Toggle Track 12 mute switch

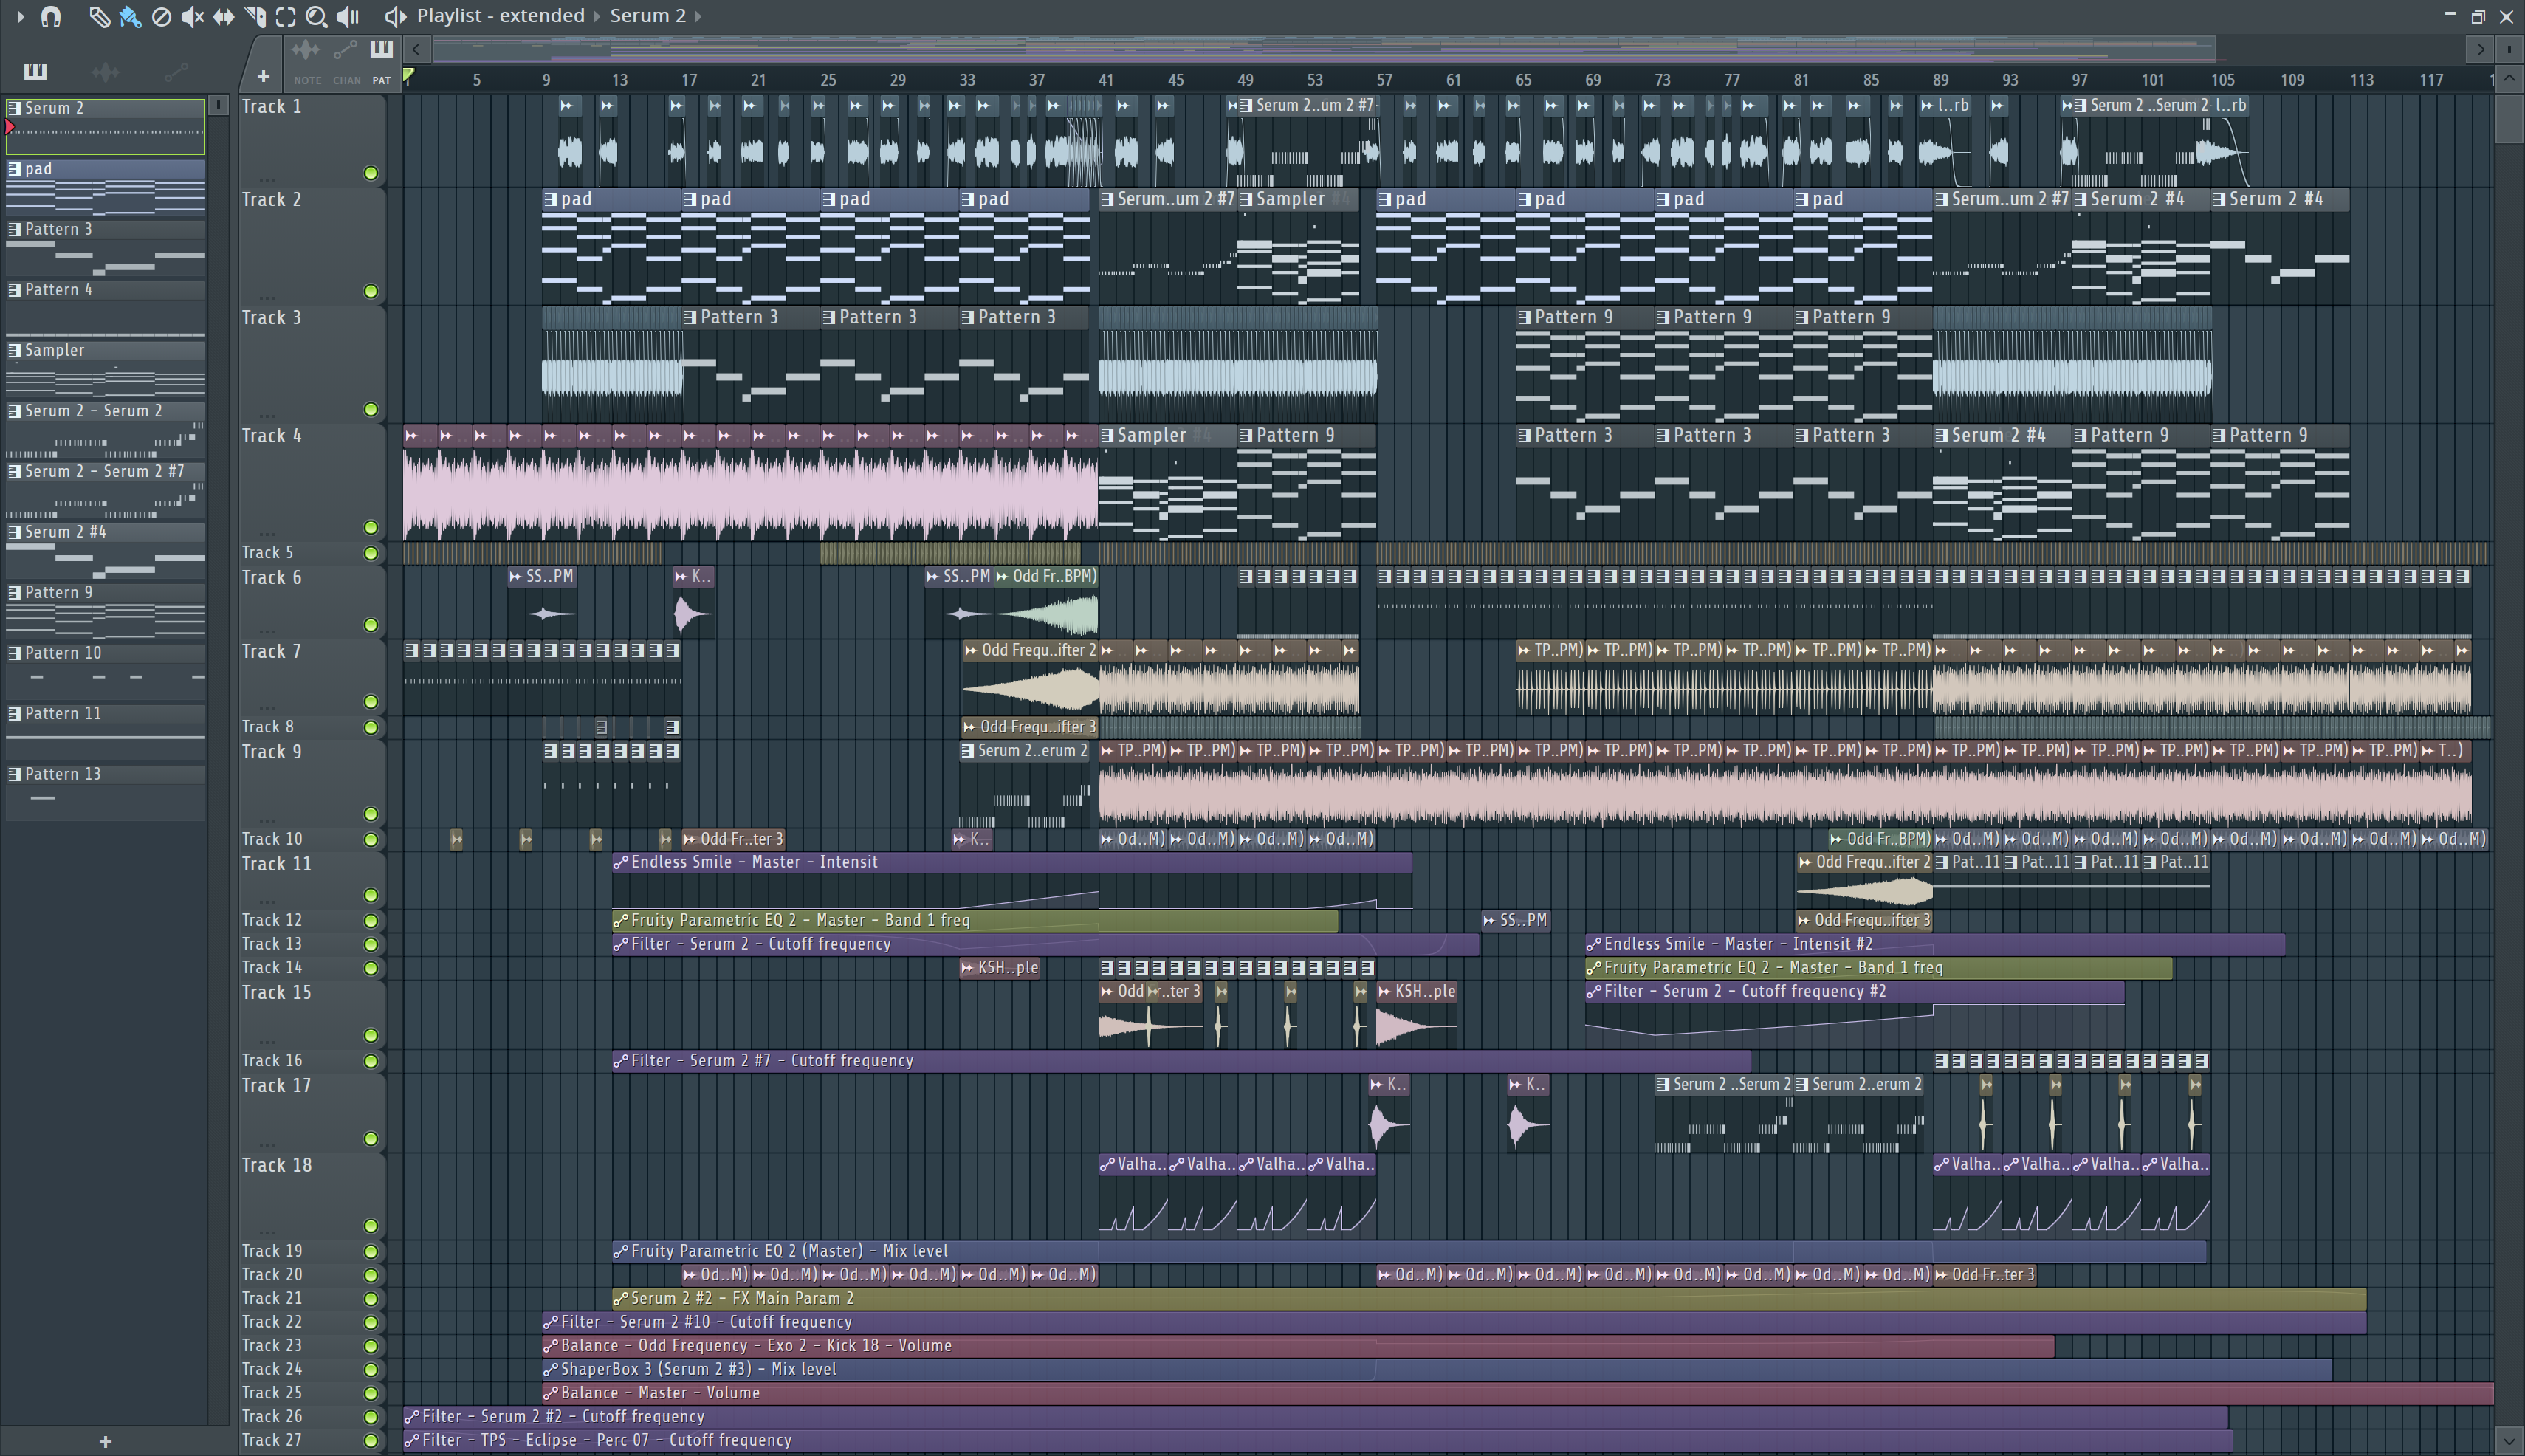(x=371, y=920)
